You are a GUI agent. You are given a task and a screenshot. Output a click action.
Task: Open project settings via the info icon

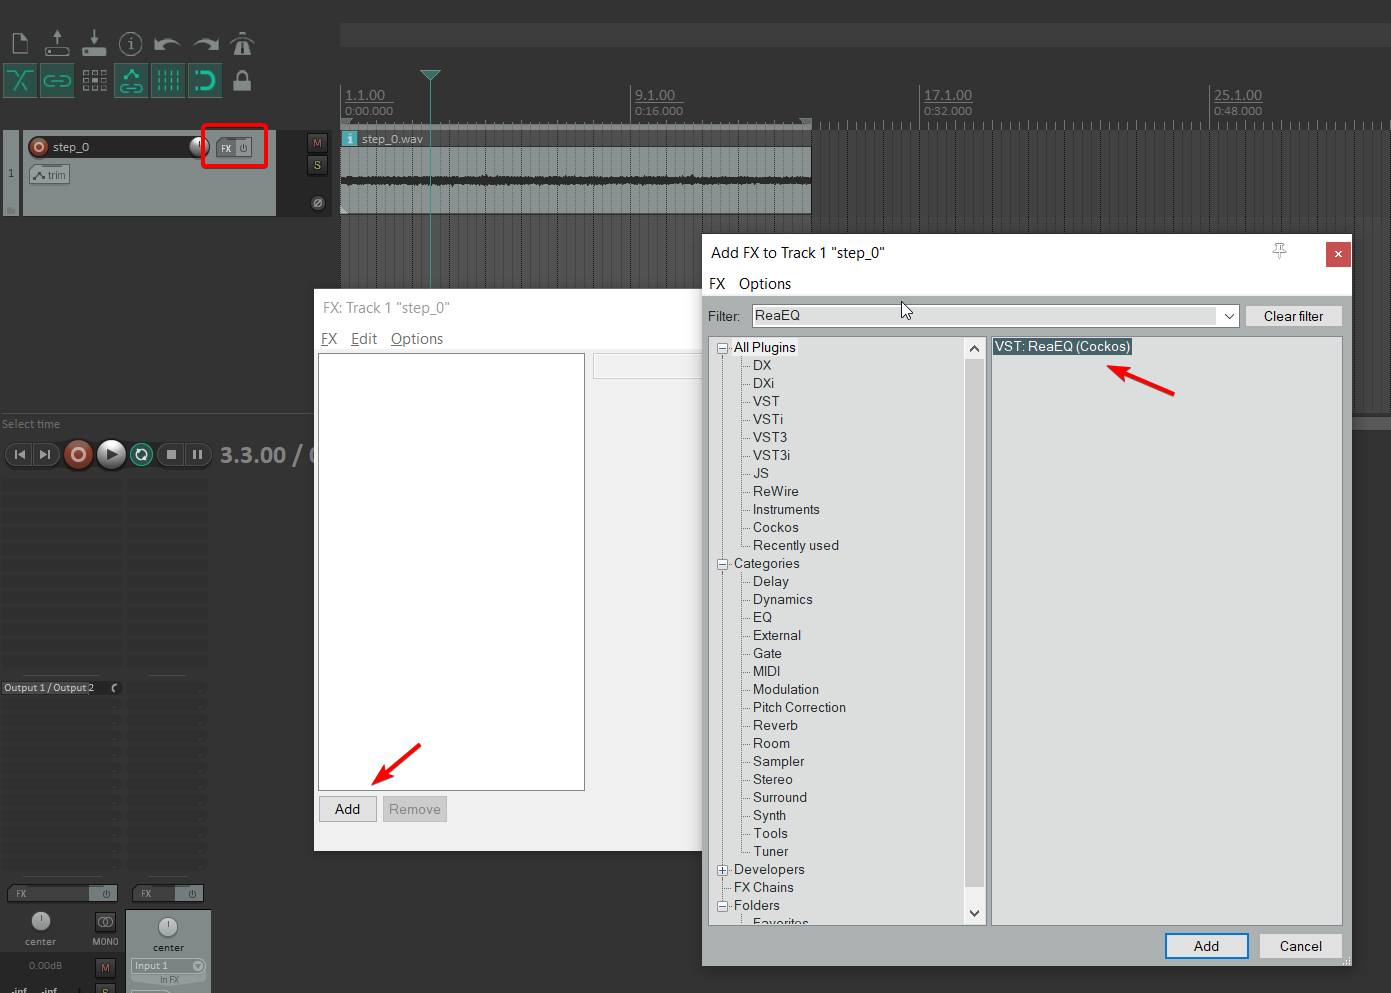pos(130,43)
